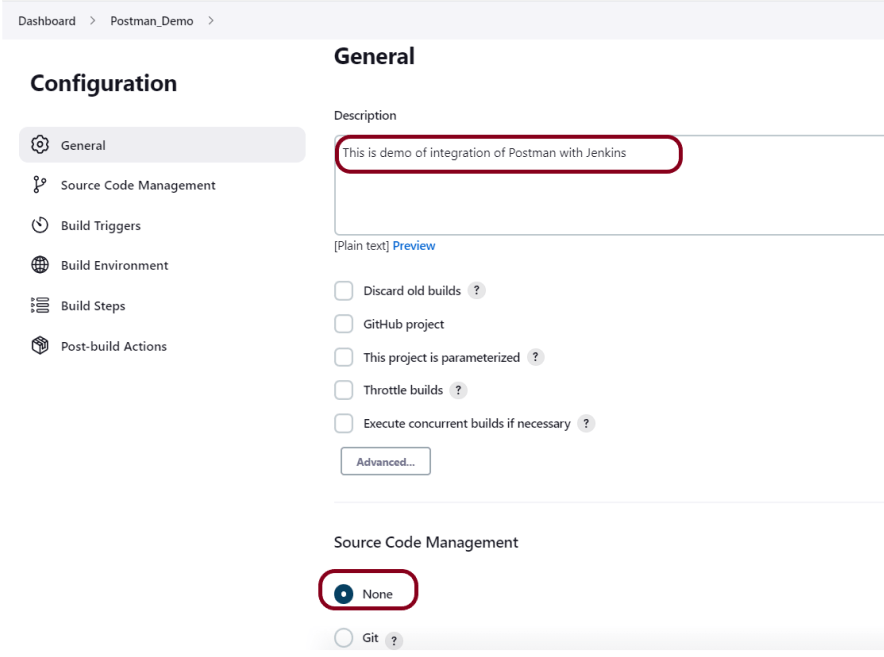Click the Build Triggers clock icon
Screen dimensions: 884x657
(40, 225)
